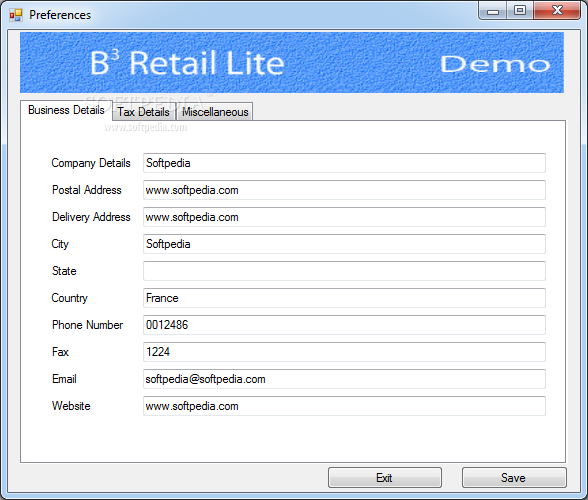This screenshot has height=500, width=588.
Task: Focus the Phone Number field
Action: 344,325
